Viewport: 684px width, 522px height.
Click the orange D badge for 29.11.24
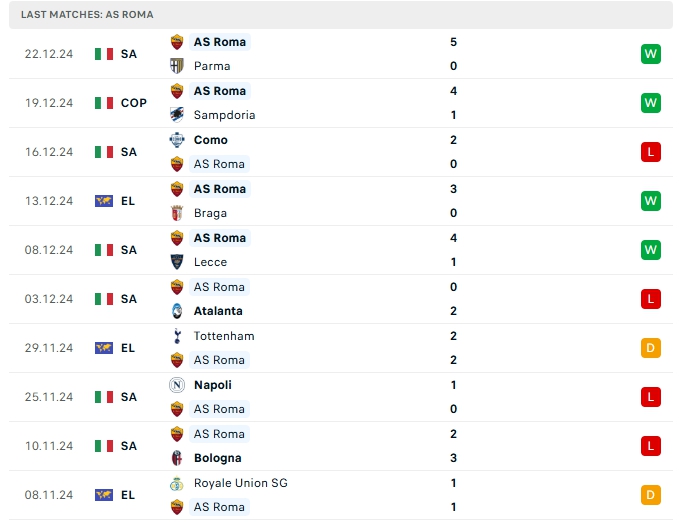[x=651, y=348]
